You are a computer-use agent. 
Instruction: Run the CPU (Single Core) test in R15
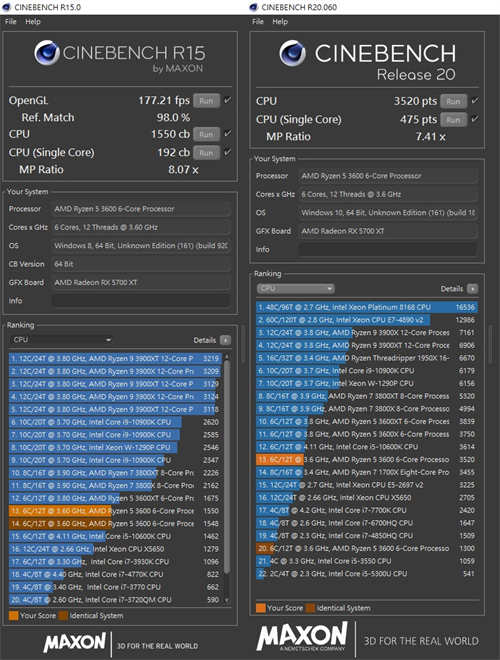click(x=206, y=153)
